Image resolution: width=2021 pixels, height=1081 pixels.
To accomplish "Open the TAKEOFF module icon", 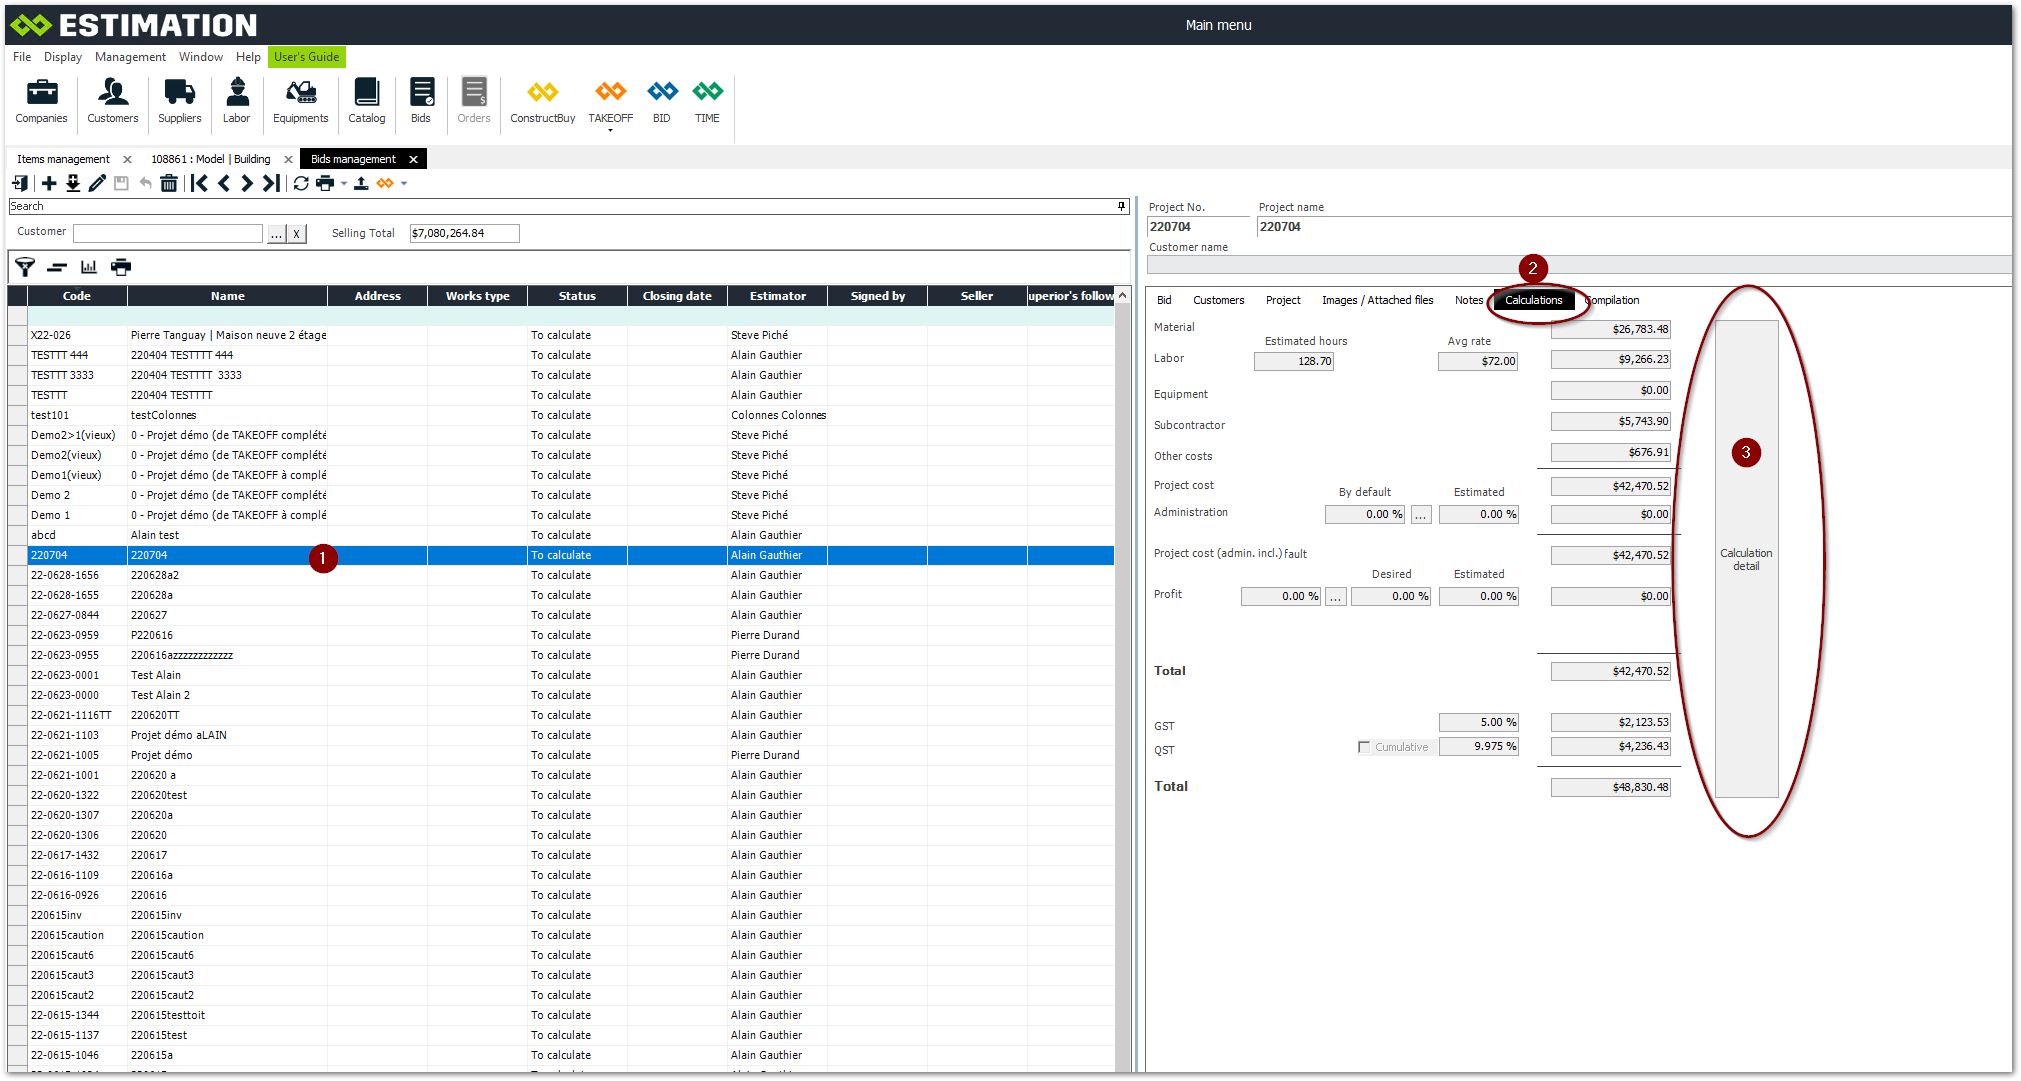I will (610, 92).
